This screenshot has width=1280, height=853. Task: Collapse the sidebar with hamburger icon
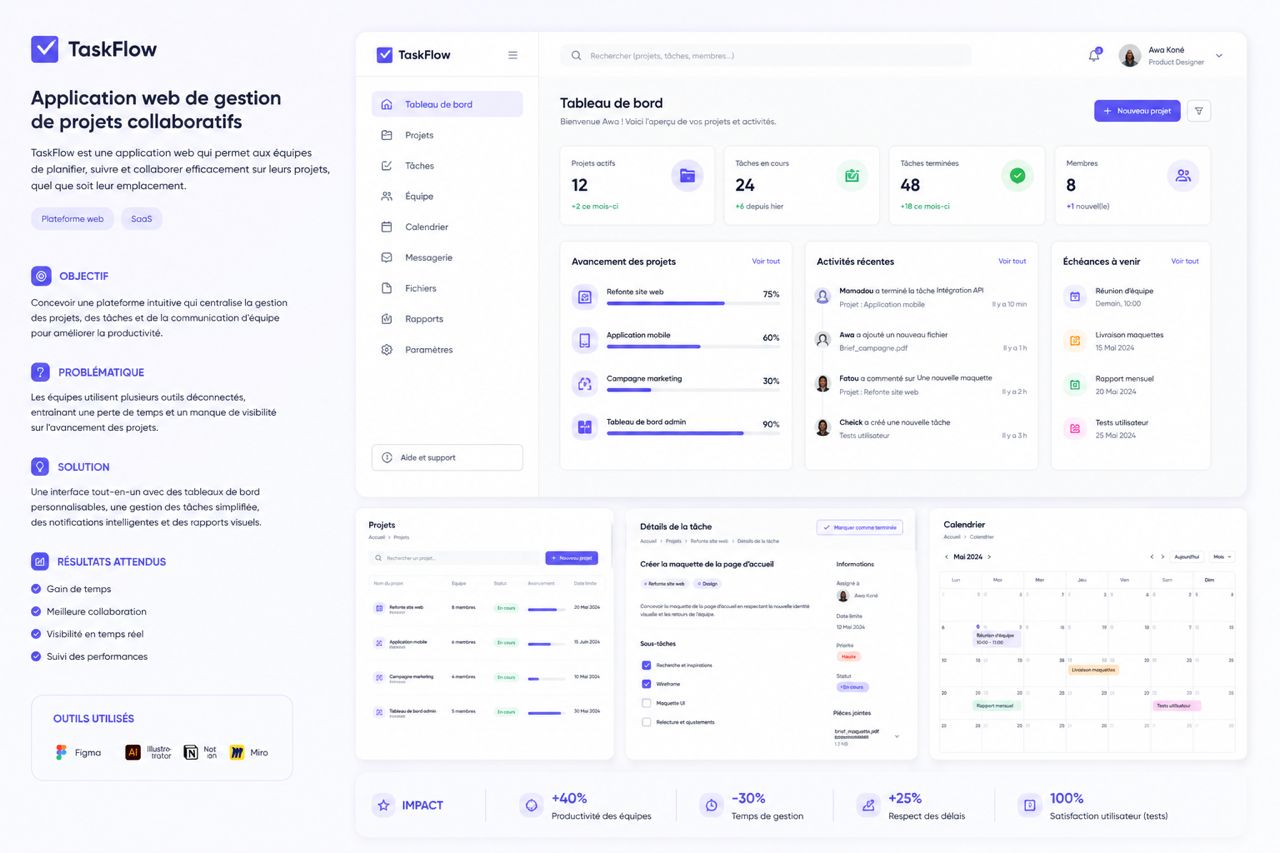(513, 55)
